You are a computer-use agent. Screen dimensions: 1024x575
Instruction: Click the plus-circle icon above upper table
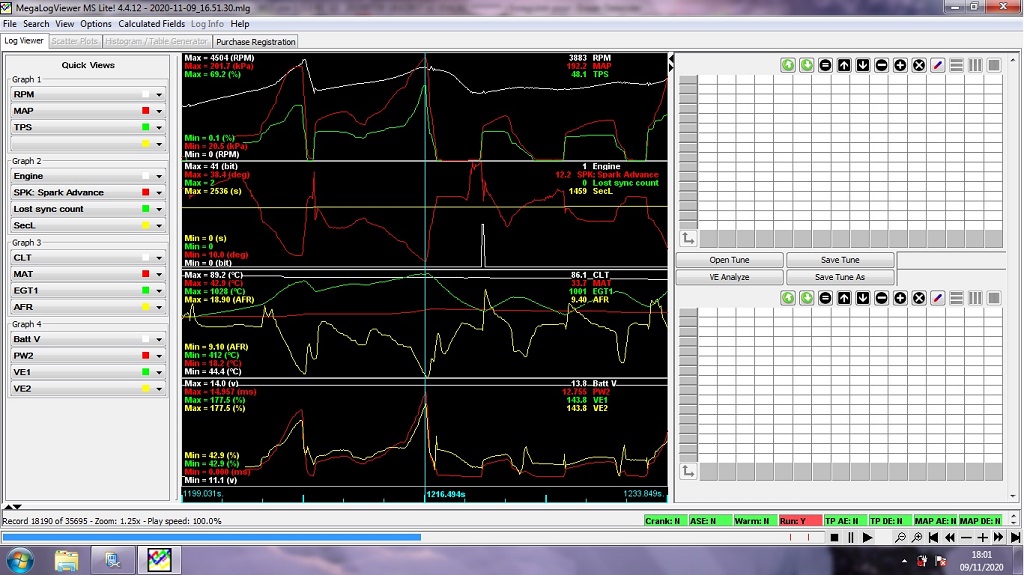tap(900, 65)
